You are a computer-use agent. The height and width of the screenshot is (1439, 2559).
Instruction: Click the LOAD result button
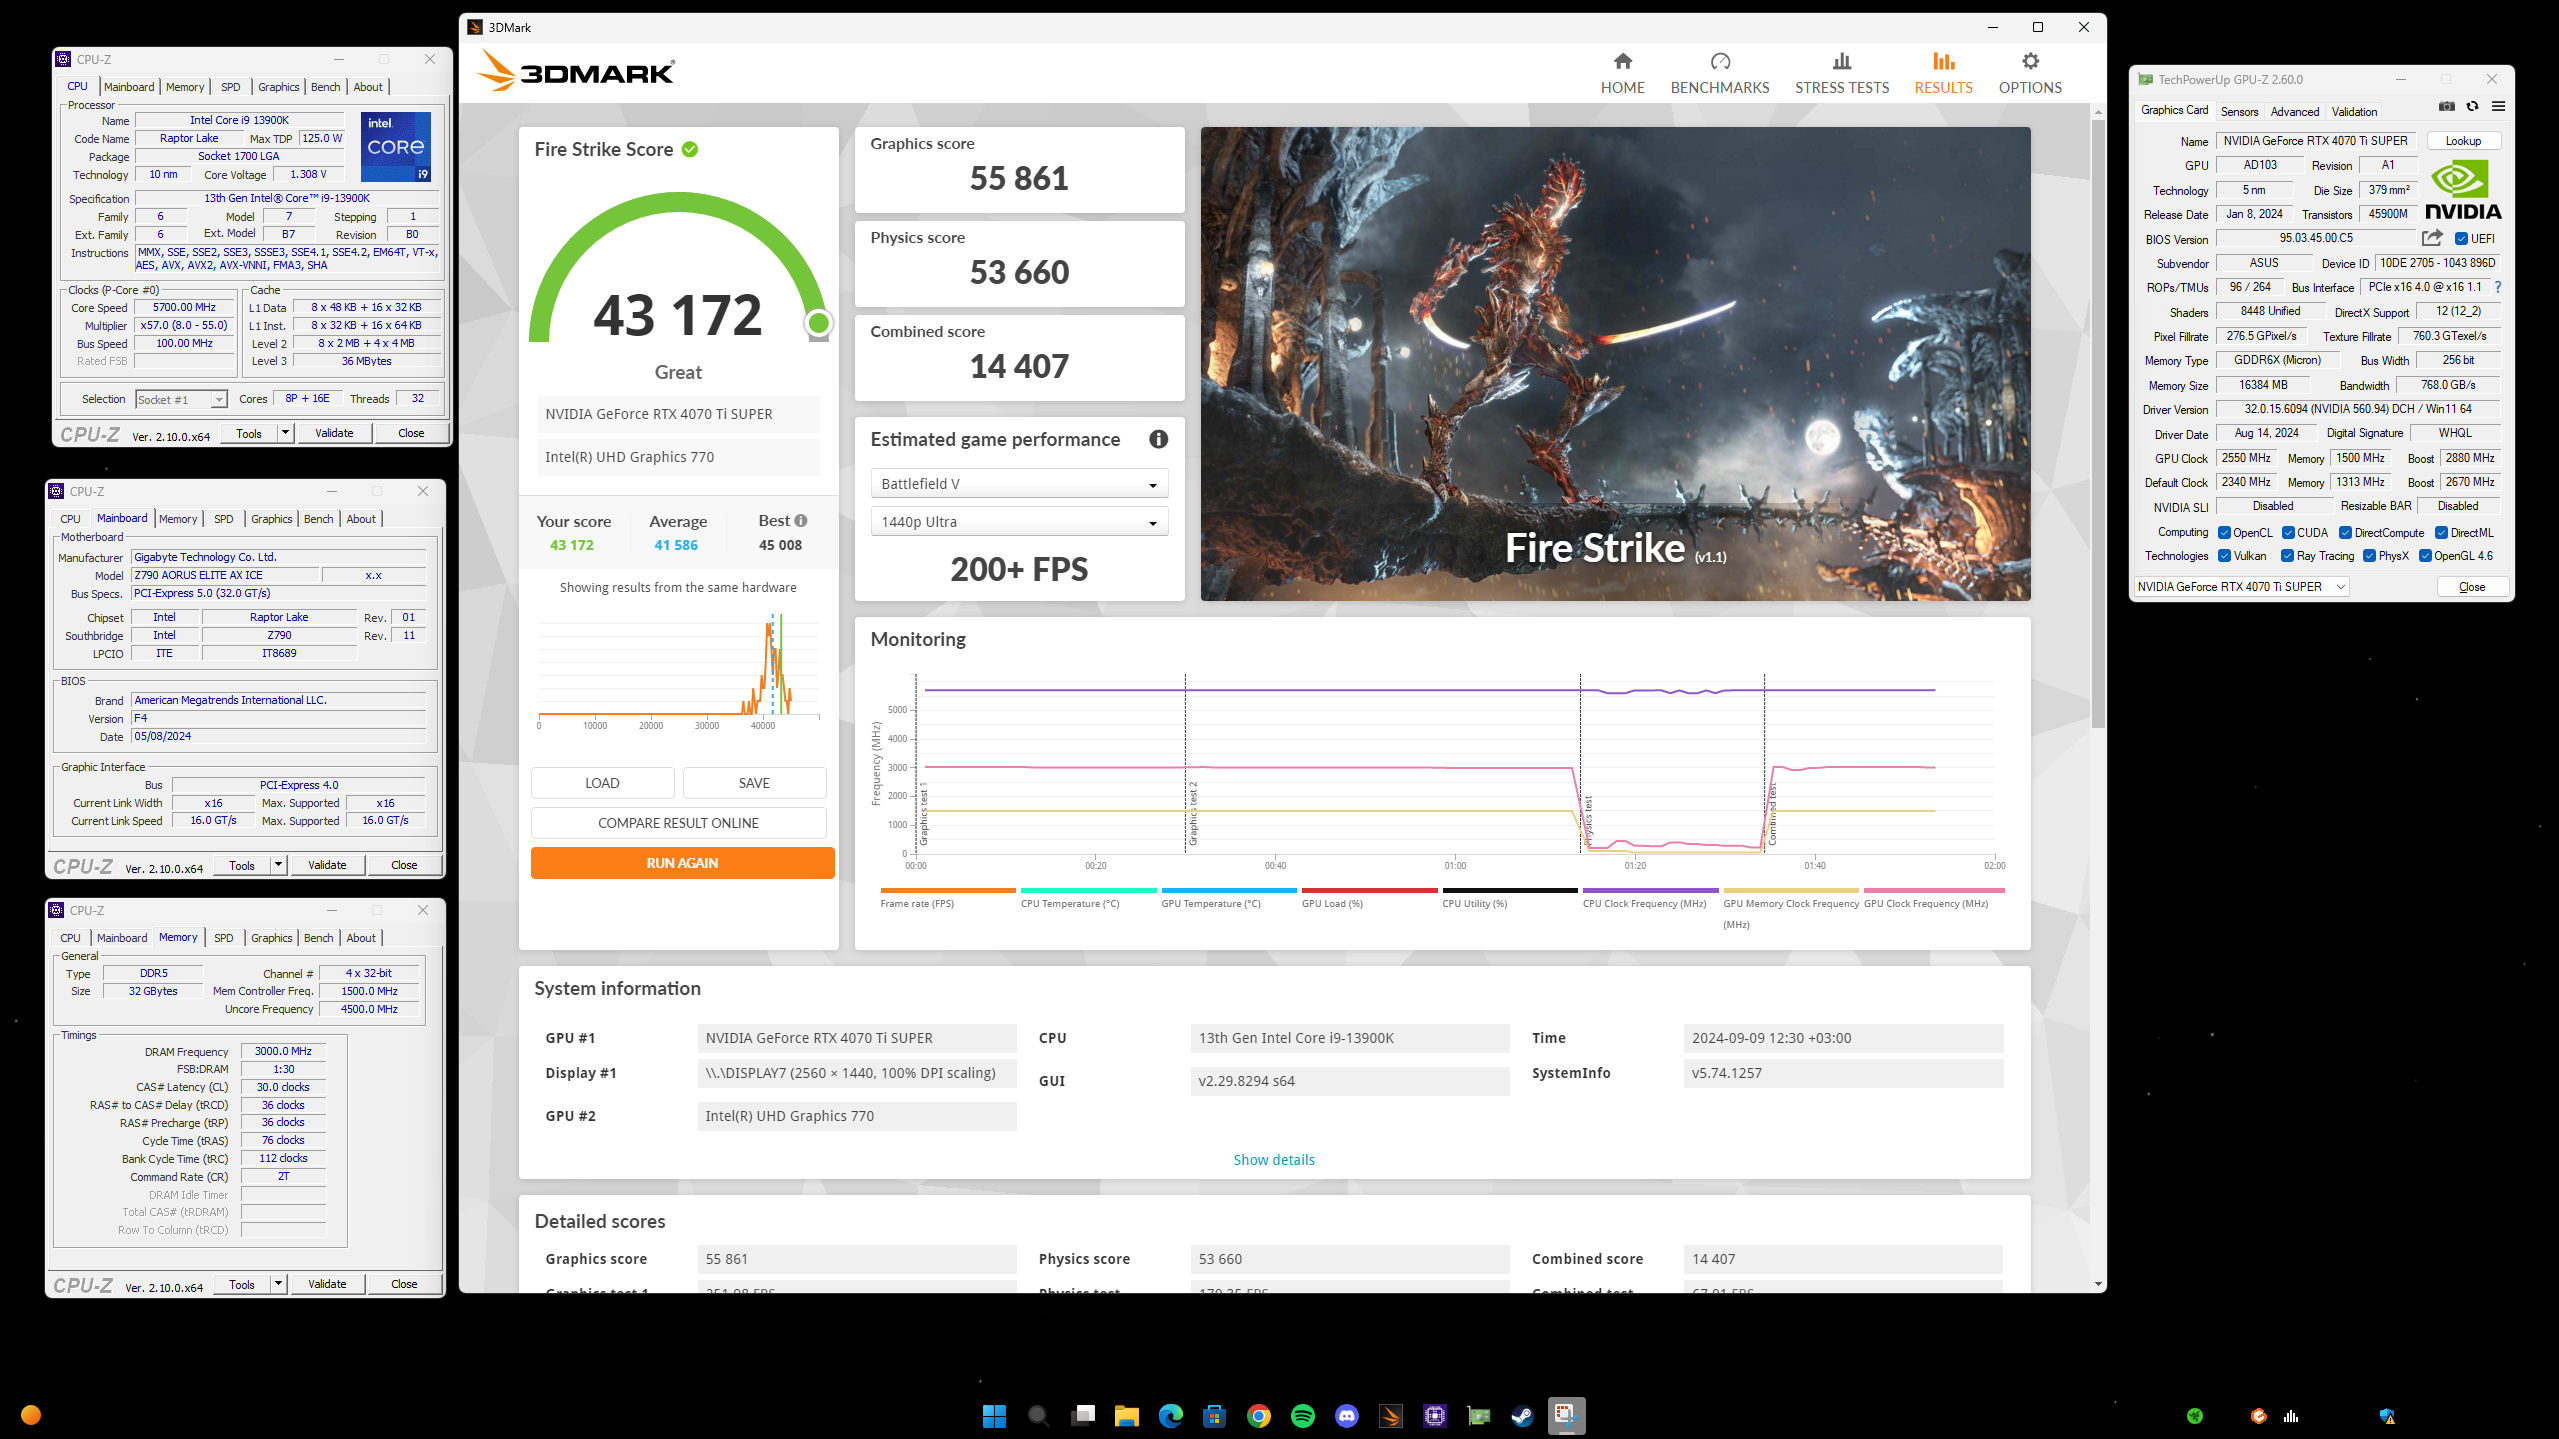coord(602,783)
